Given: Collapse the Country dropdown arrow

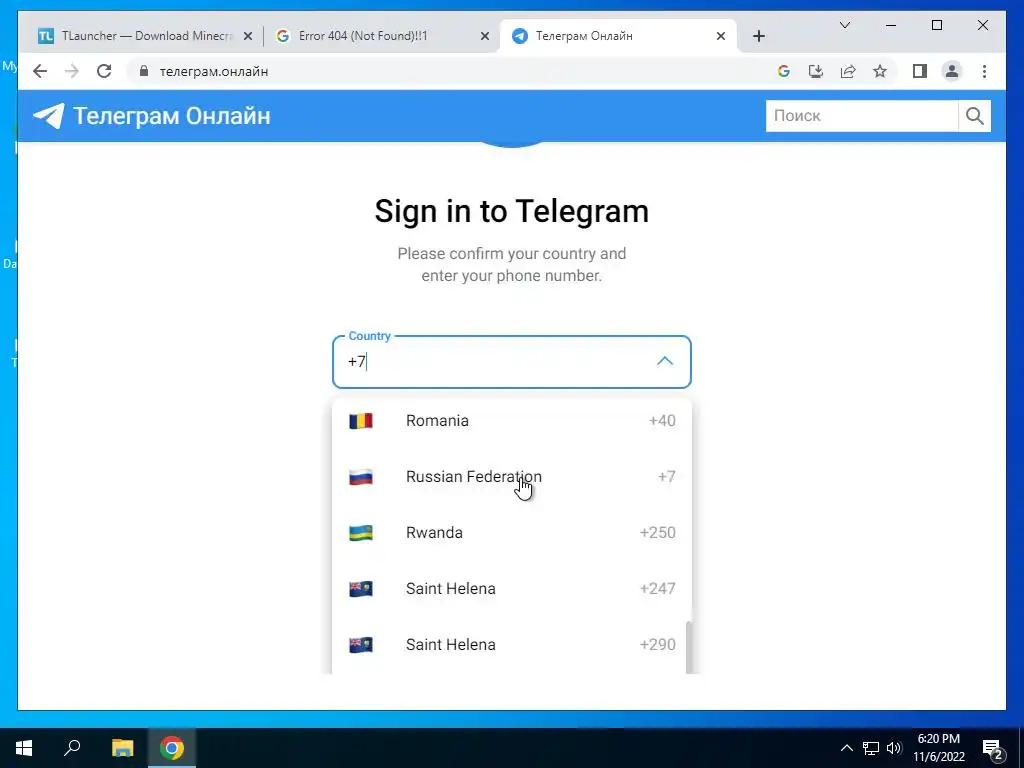Looking at the screenshot, I should point(665,361).
